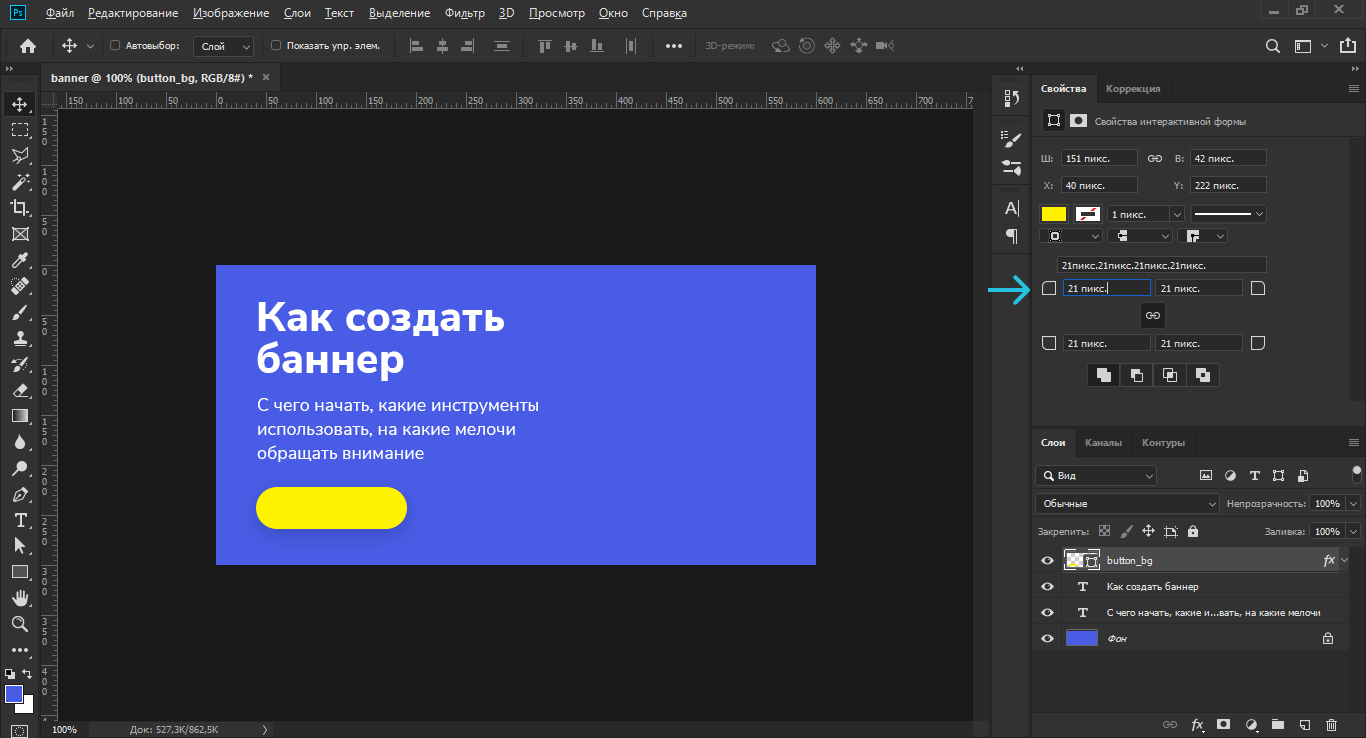Expand button_bg layer effects arrow

(x=1346, y=561)
